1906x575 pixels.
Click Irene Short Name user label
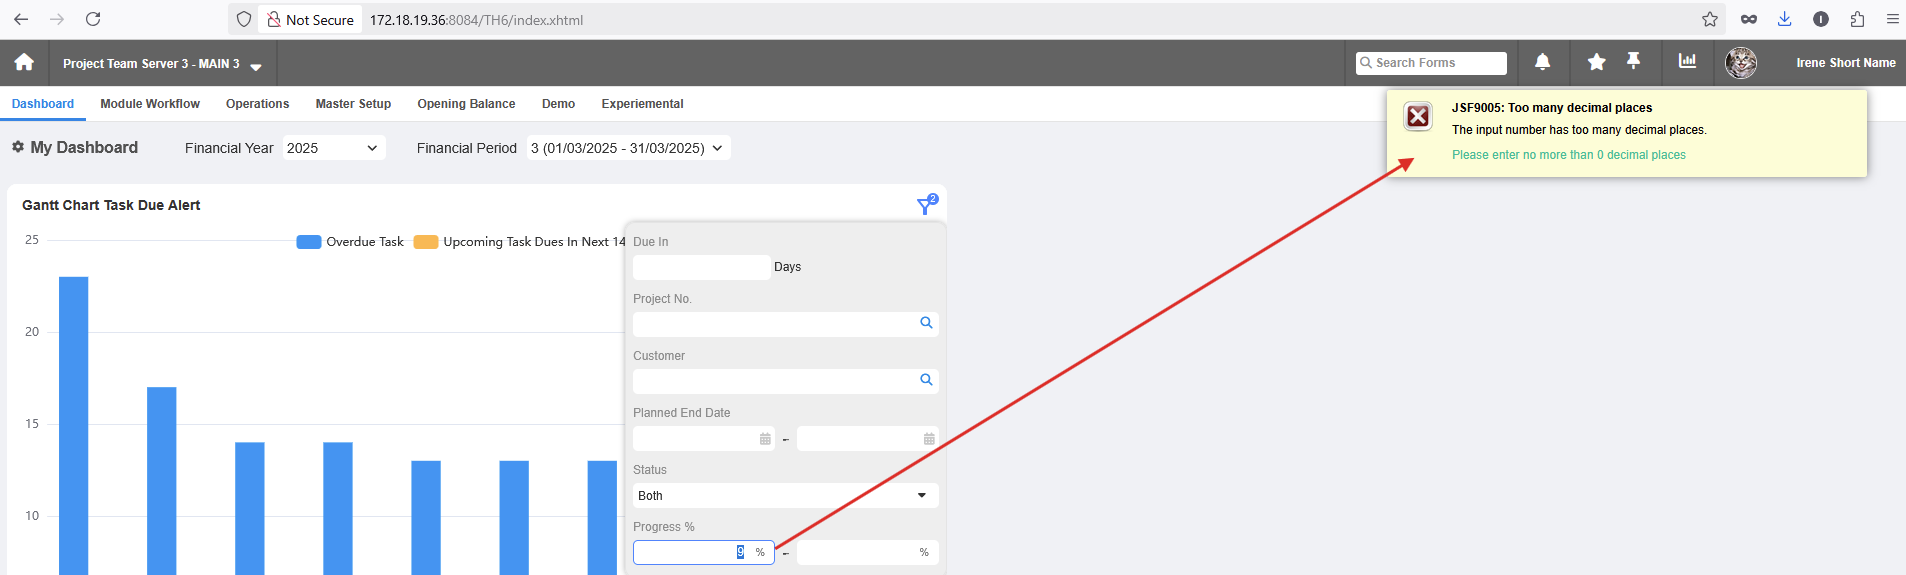point(1845,63)
